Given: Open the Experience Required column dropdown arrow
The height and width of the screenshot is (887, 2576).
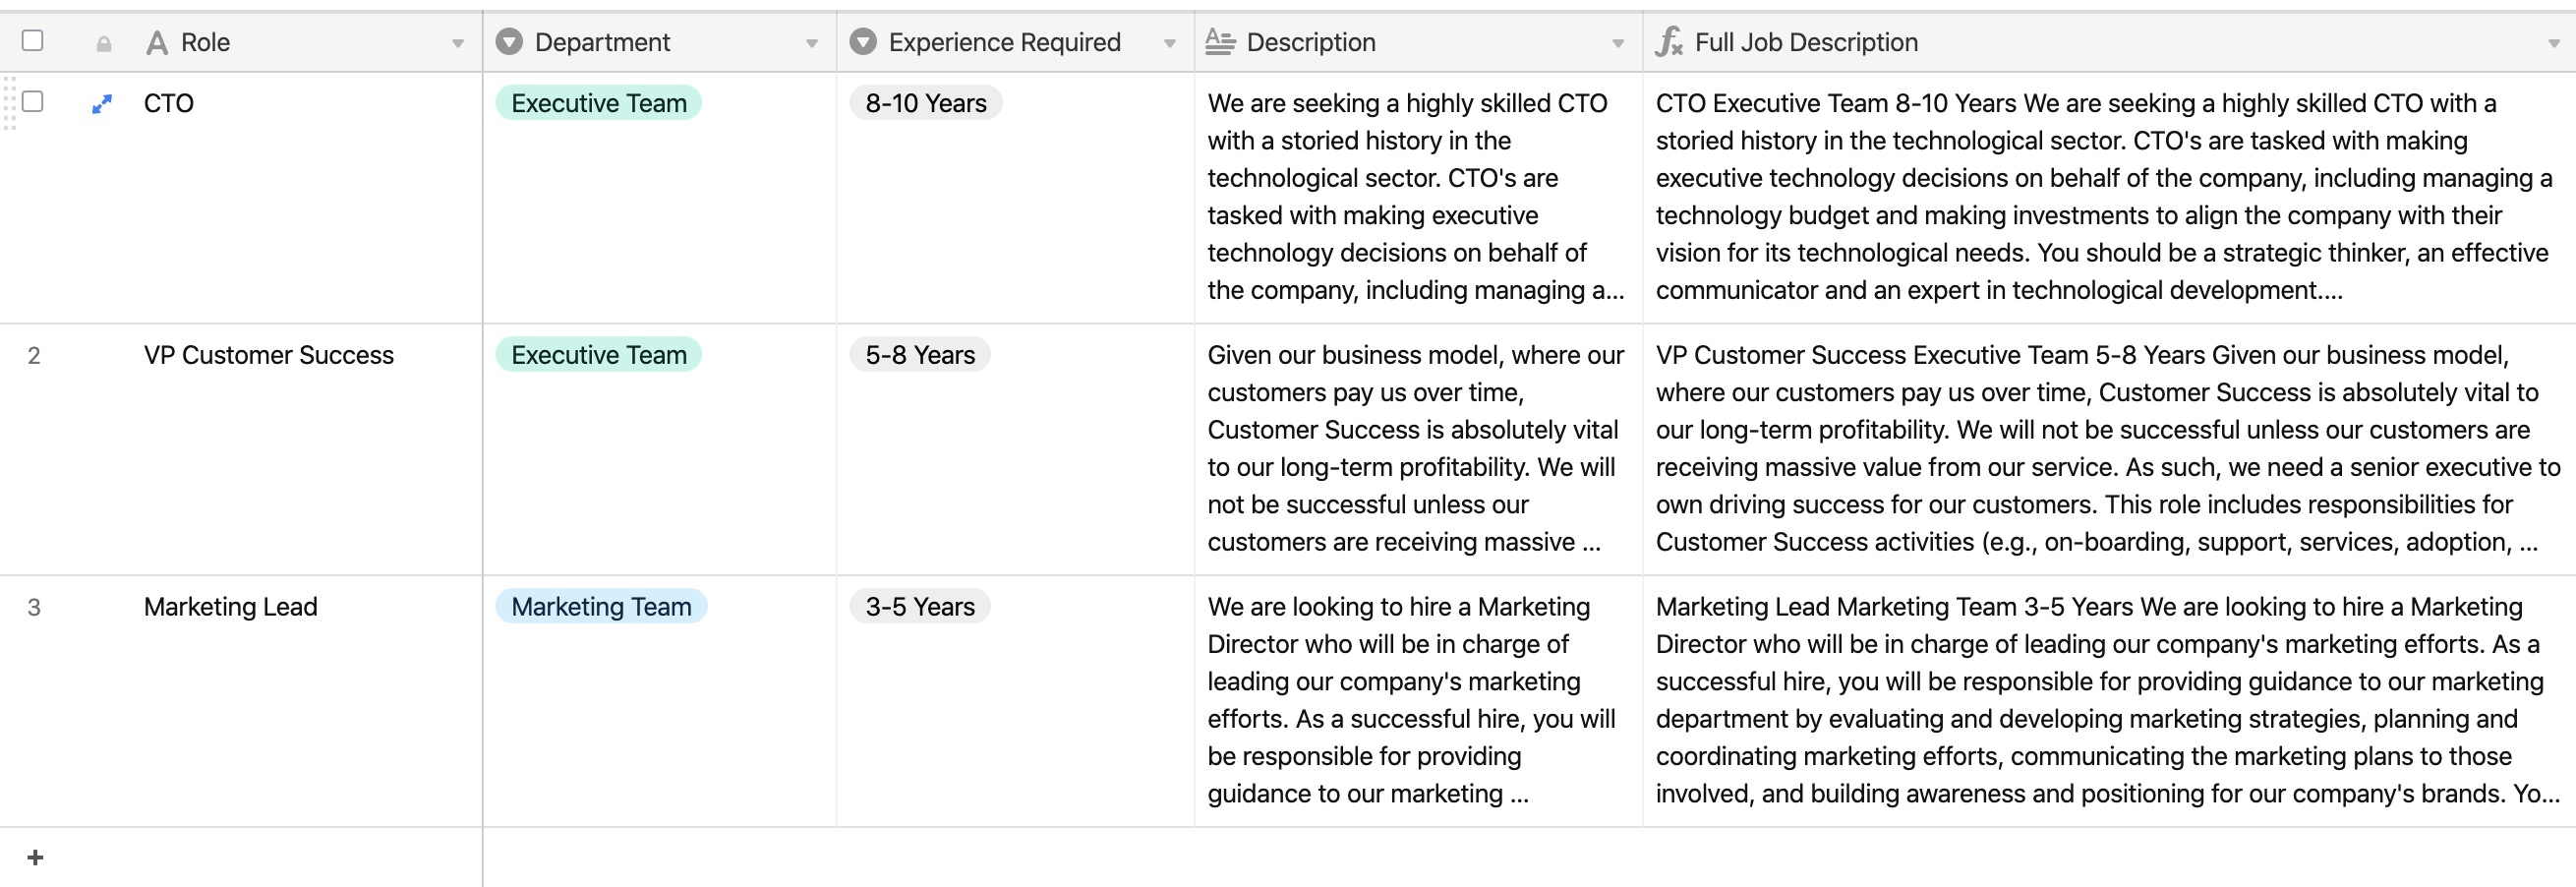Looking at the screenshot, I should [1169, 43].
